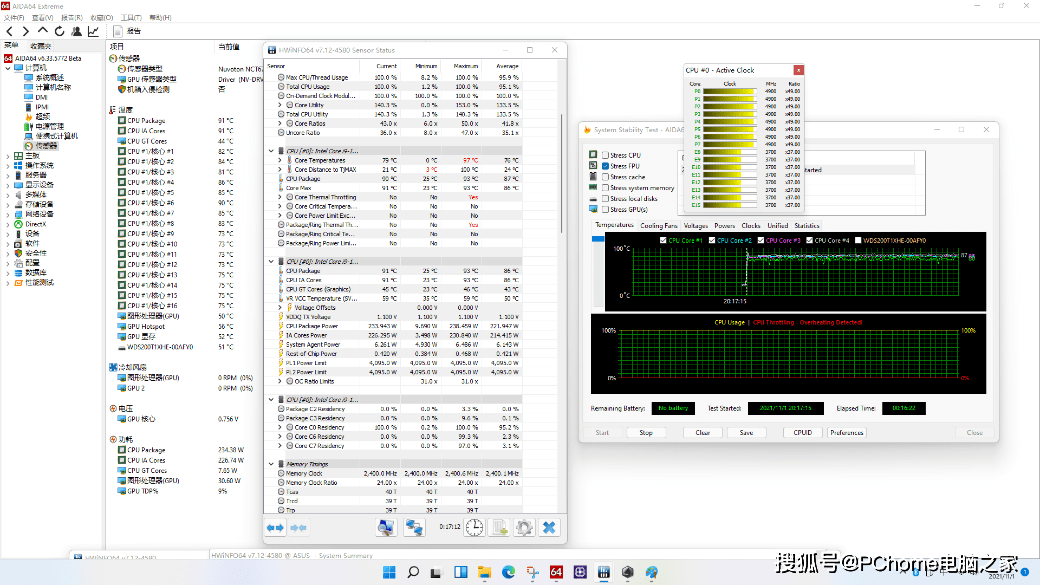Image resolution: width=1040 pixels, height=585 pixels.
Task: Select 系统概述 in the AIDA64 tree
Action: (50, 78)
